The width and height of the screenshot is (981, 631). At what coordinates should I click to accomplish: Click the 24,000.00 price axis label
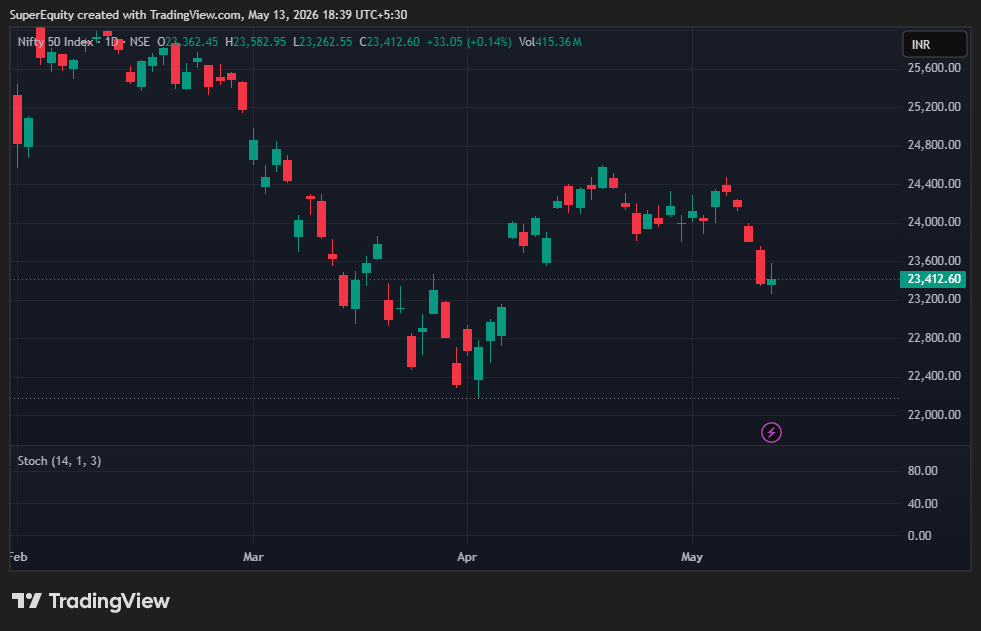(x=934, y=222)
